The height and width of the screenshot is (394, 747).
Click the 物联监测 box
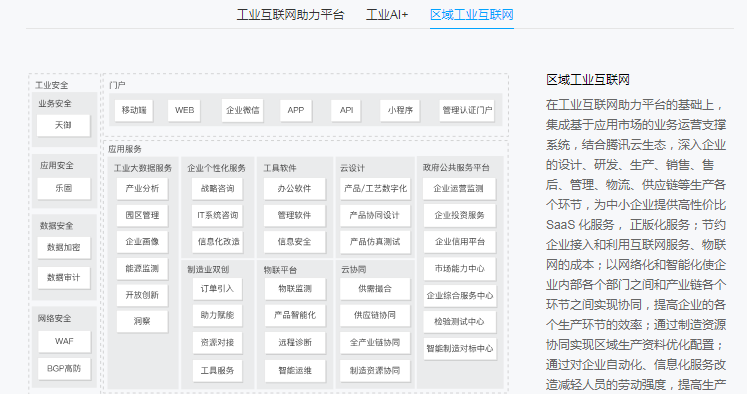click(x=295, y=289)
